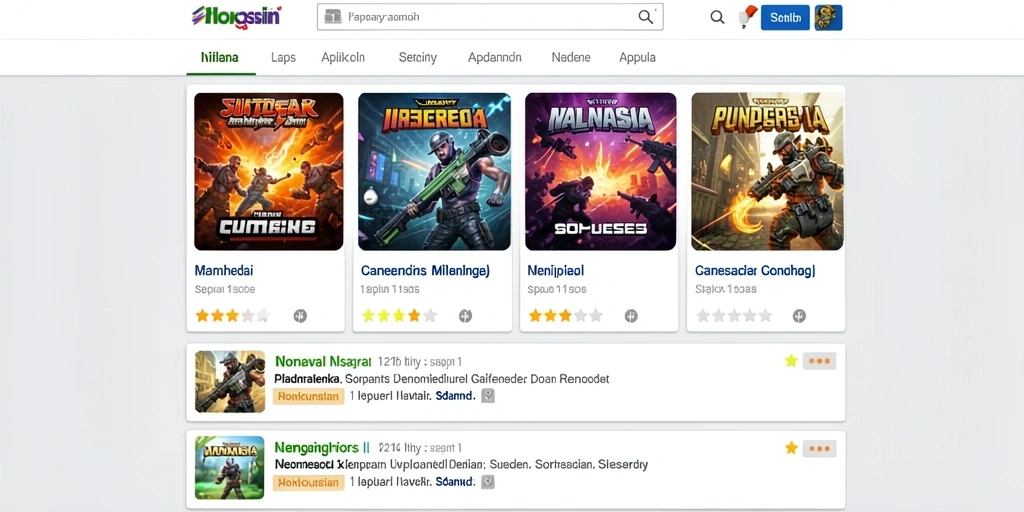Go to the Appula tab

click(x=637, y=57)
